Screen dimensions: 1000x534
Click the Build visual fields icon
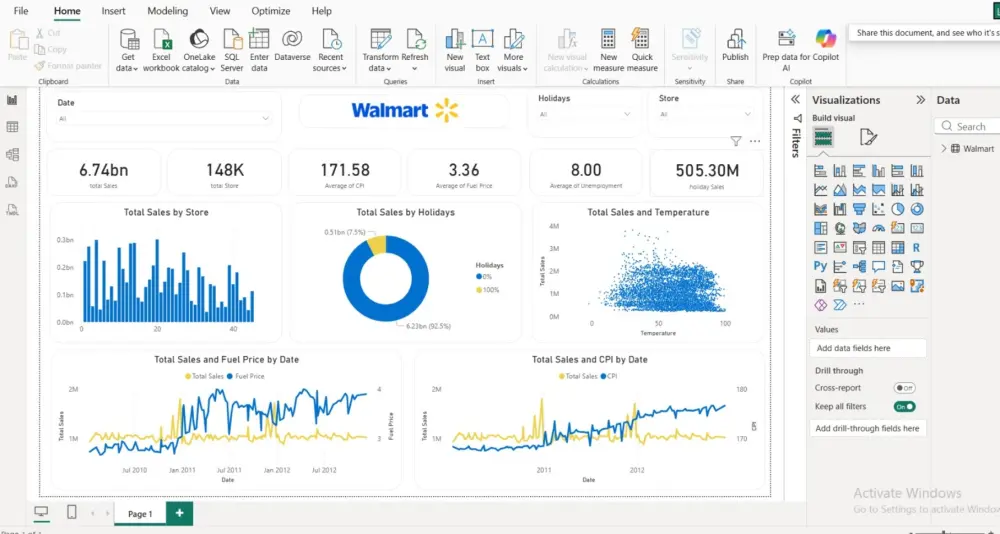(823, 137)
